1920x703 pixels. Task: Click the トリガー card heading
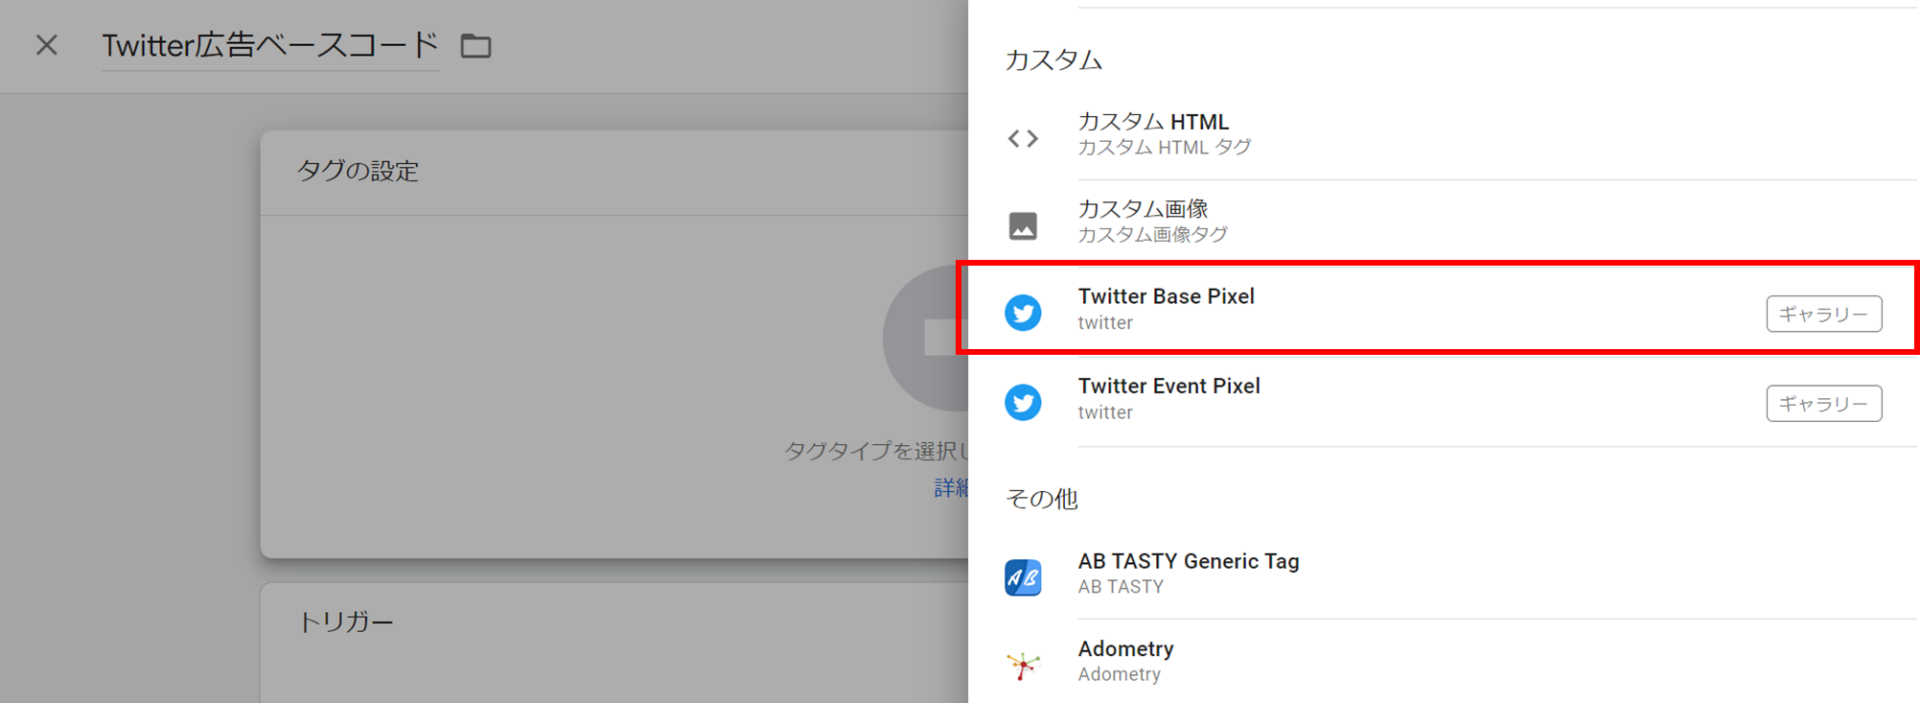pyautogui.click(x=345, y=622)
